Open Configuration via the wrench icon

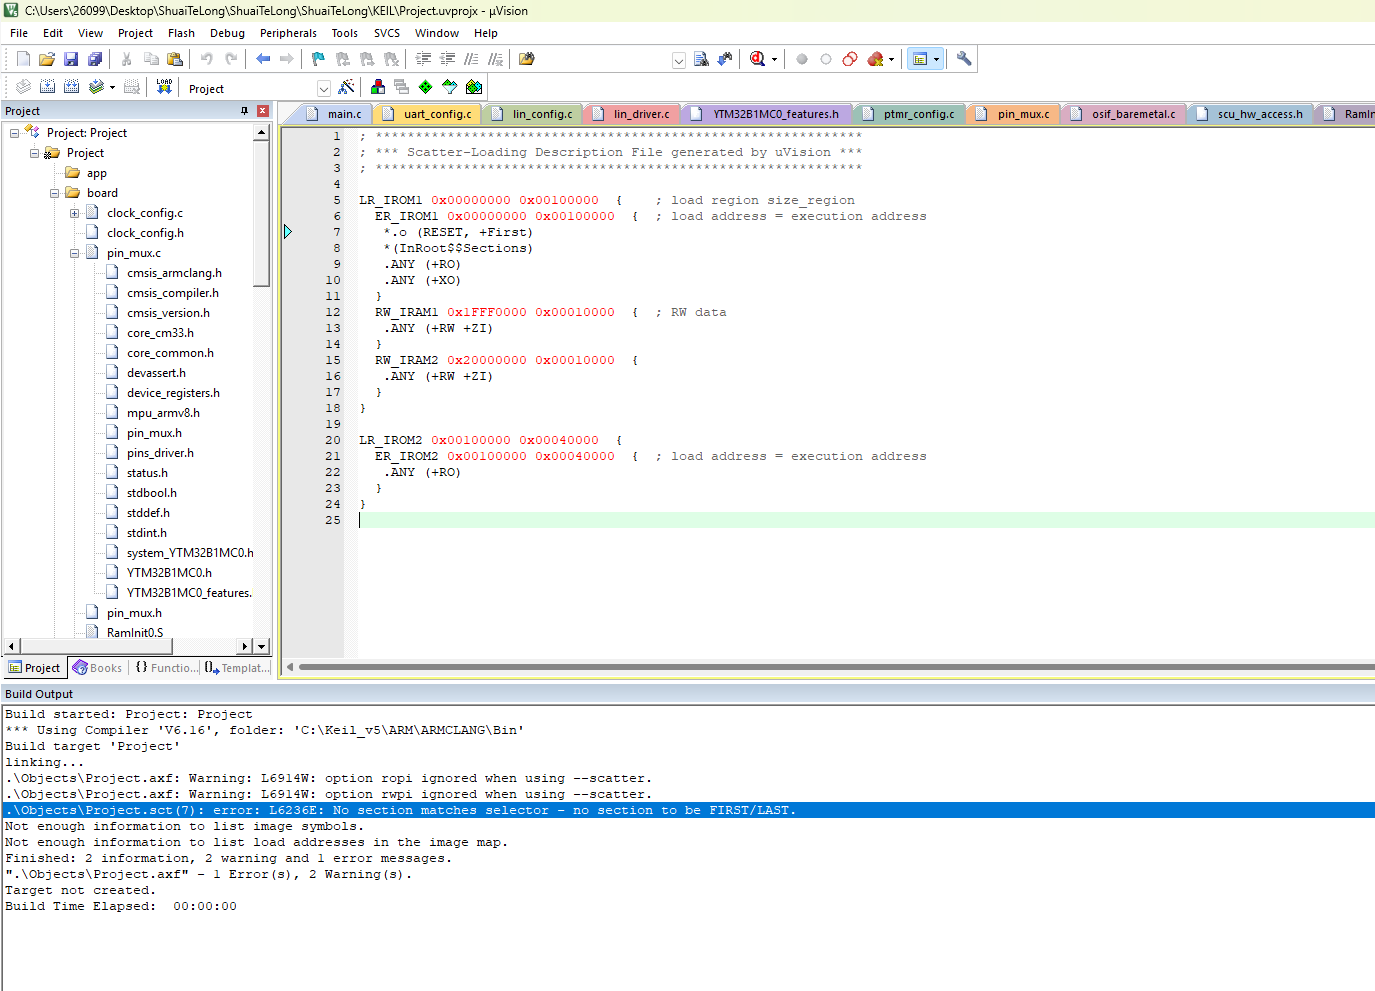(964, 59)
